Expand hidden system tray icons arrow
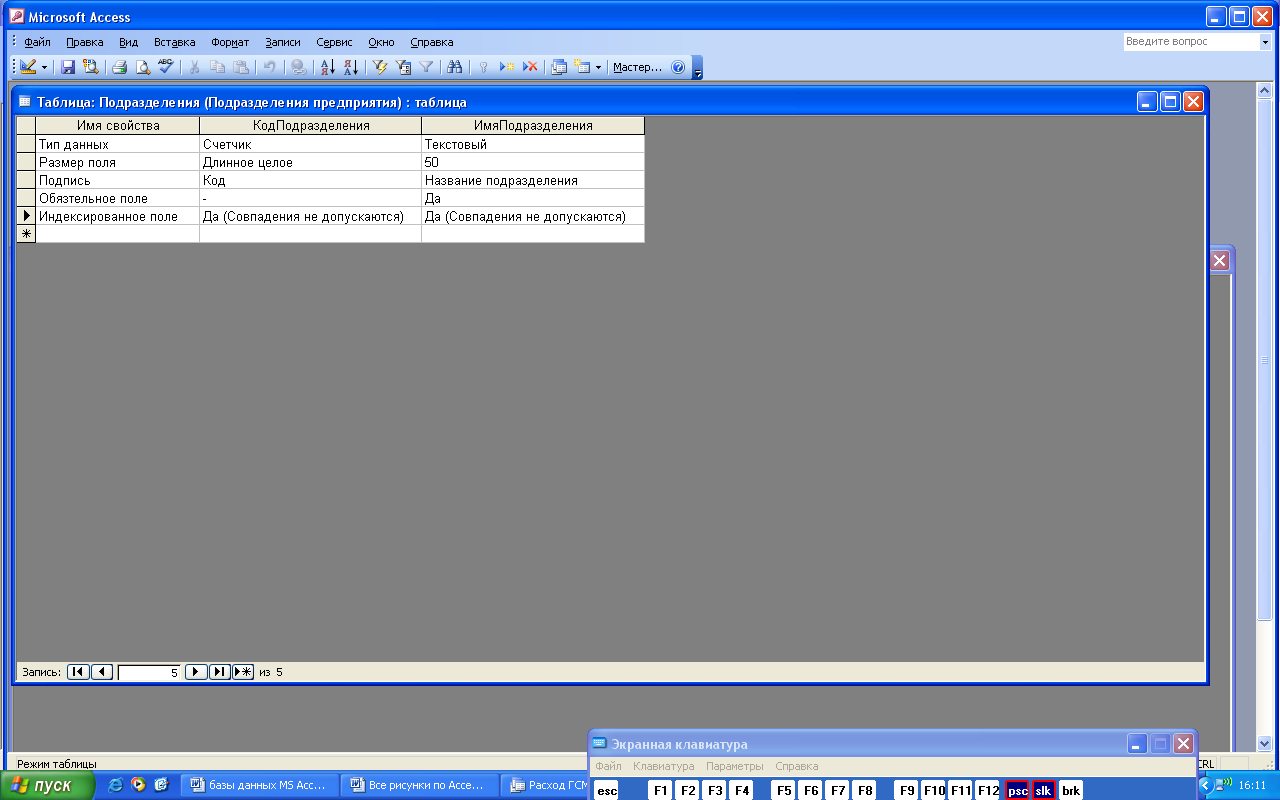 pos(1205,785)
